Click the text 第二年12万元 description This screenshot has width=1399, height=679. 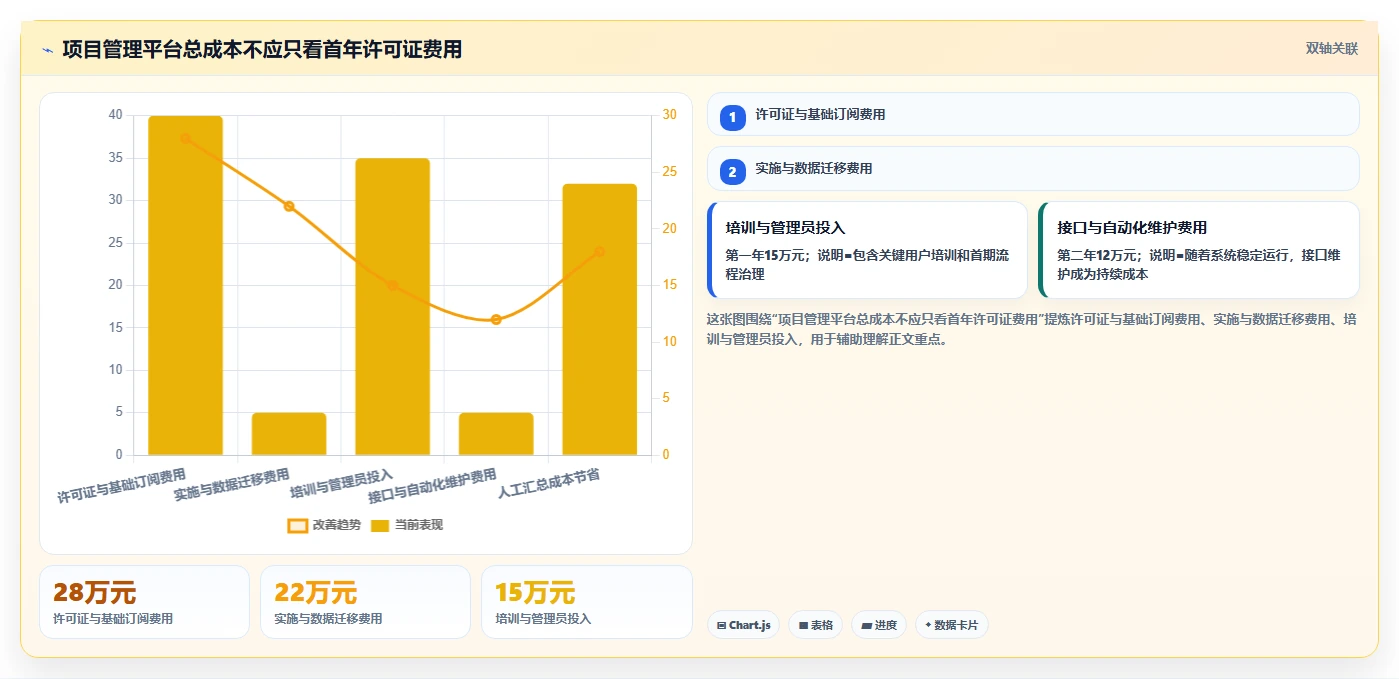click(x=1200, y=265)
